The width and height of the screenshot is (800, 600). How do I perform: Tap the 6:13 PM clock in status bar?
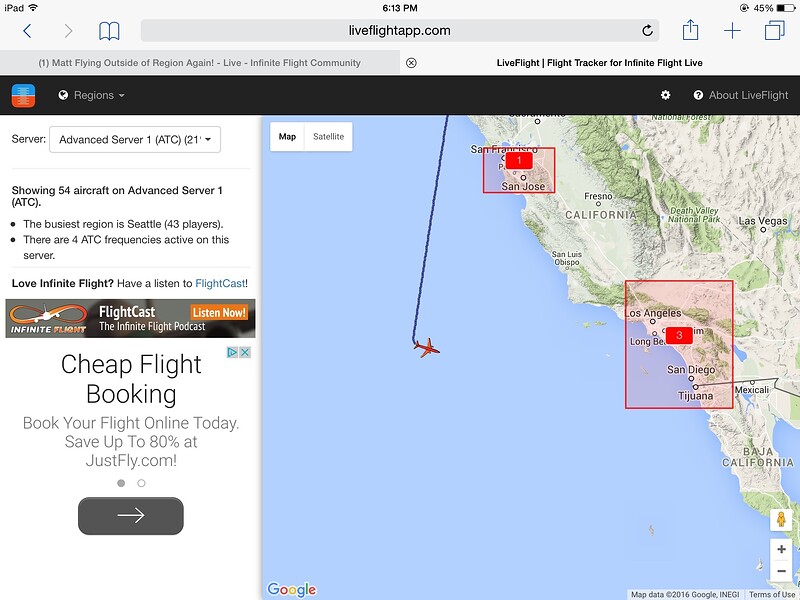pyautogui.click(x=399, y=8)
